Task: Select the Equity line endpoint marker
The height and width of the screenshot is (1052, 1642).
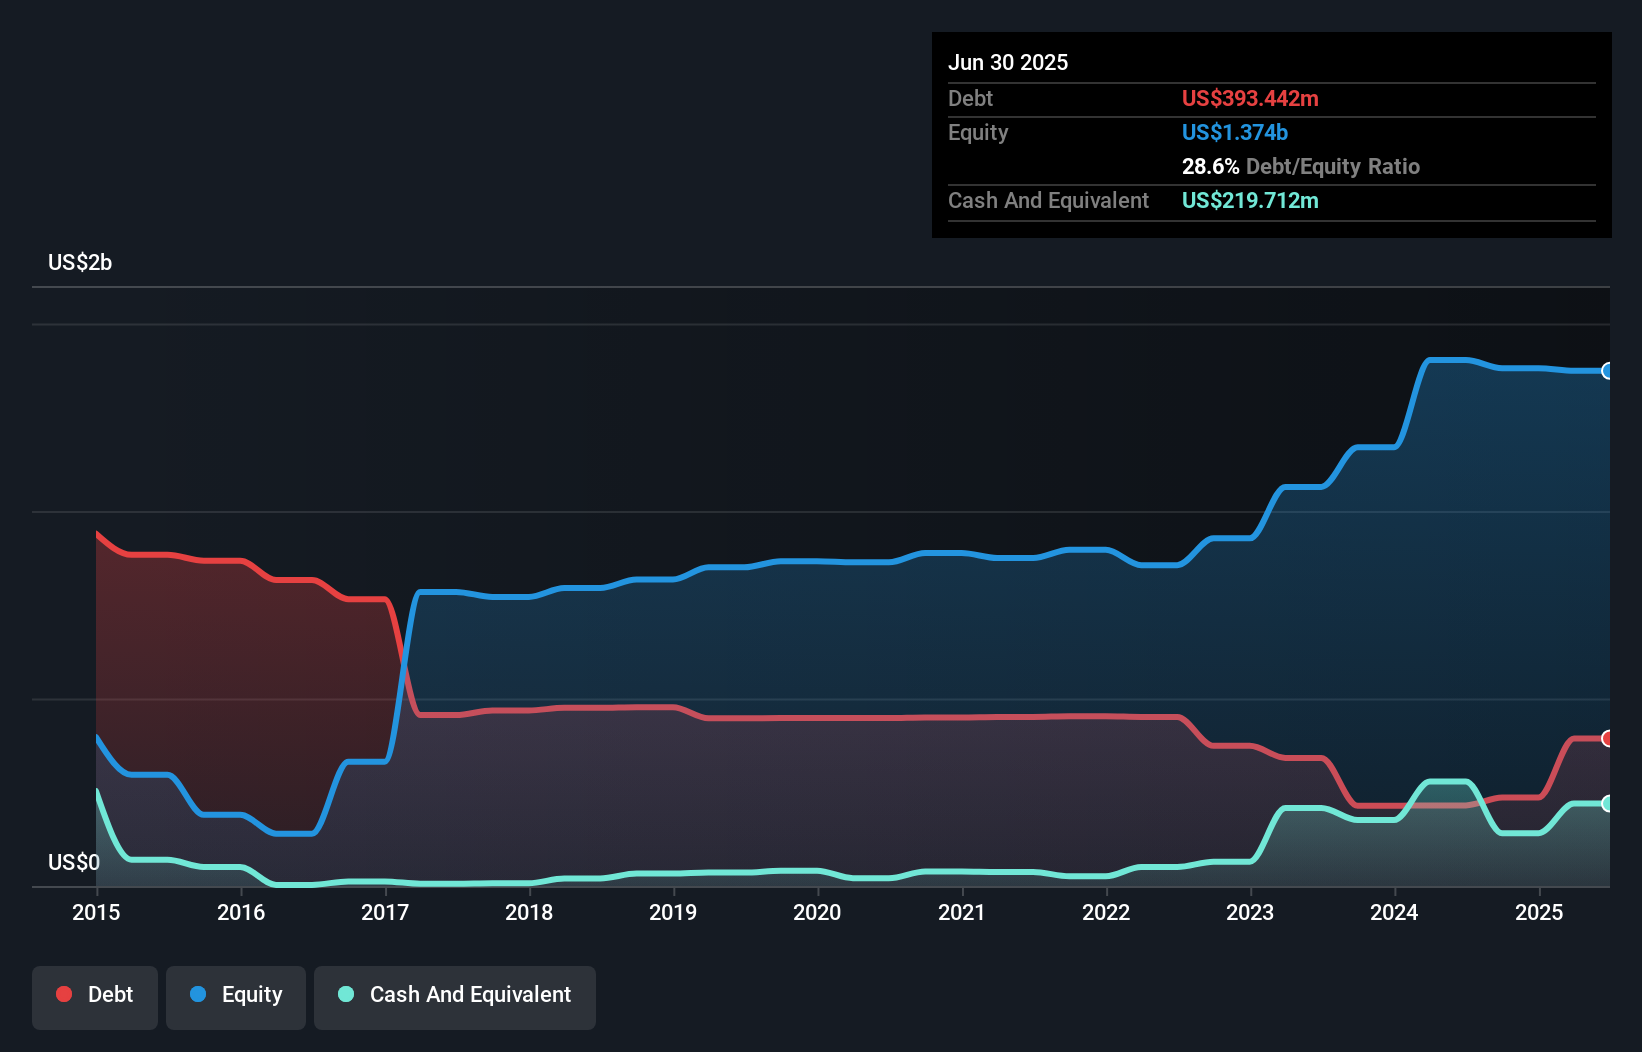Action: [1607, 371]
